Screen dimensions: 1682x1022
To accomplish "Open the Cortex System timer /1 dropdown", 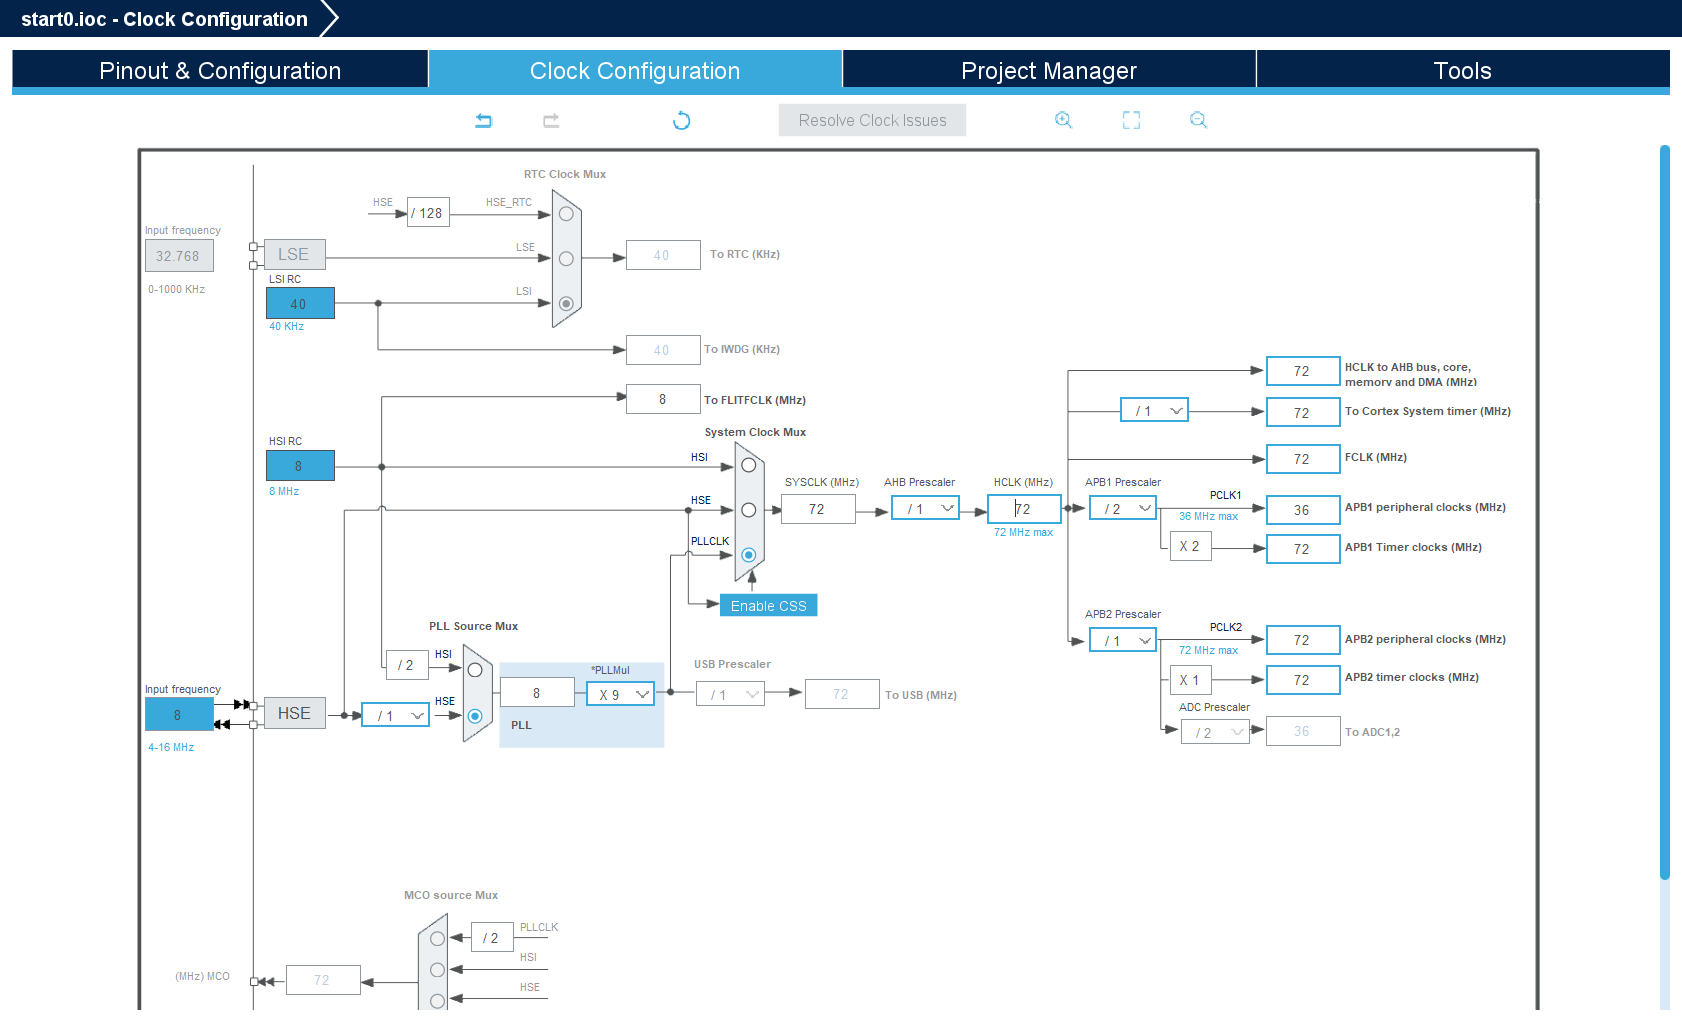I will pyautogui.click(x=1154, y=410).
